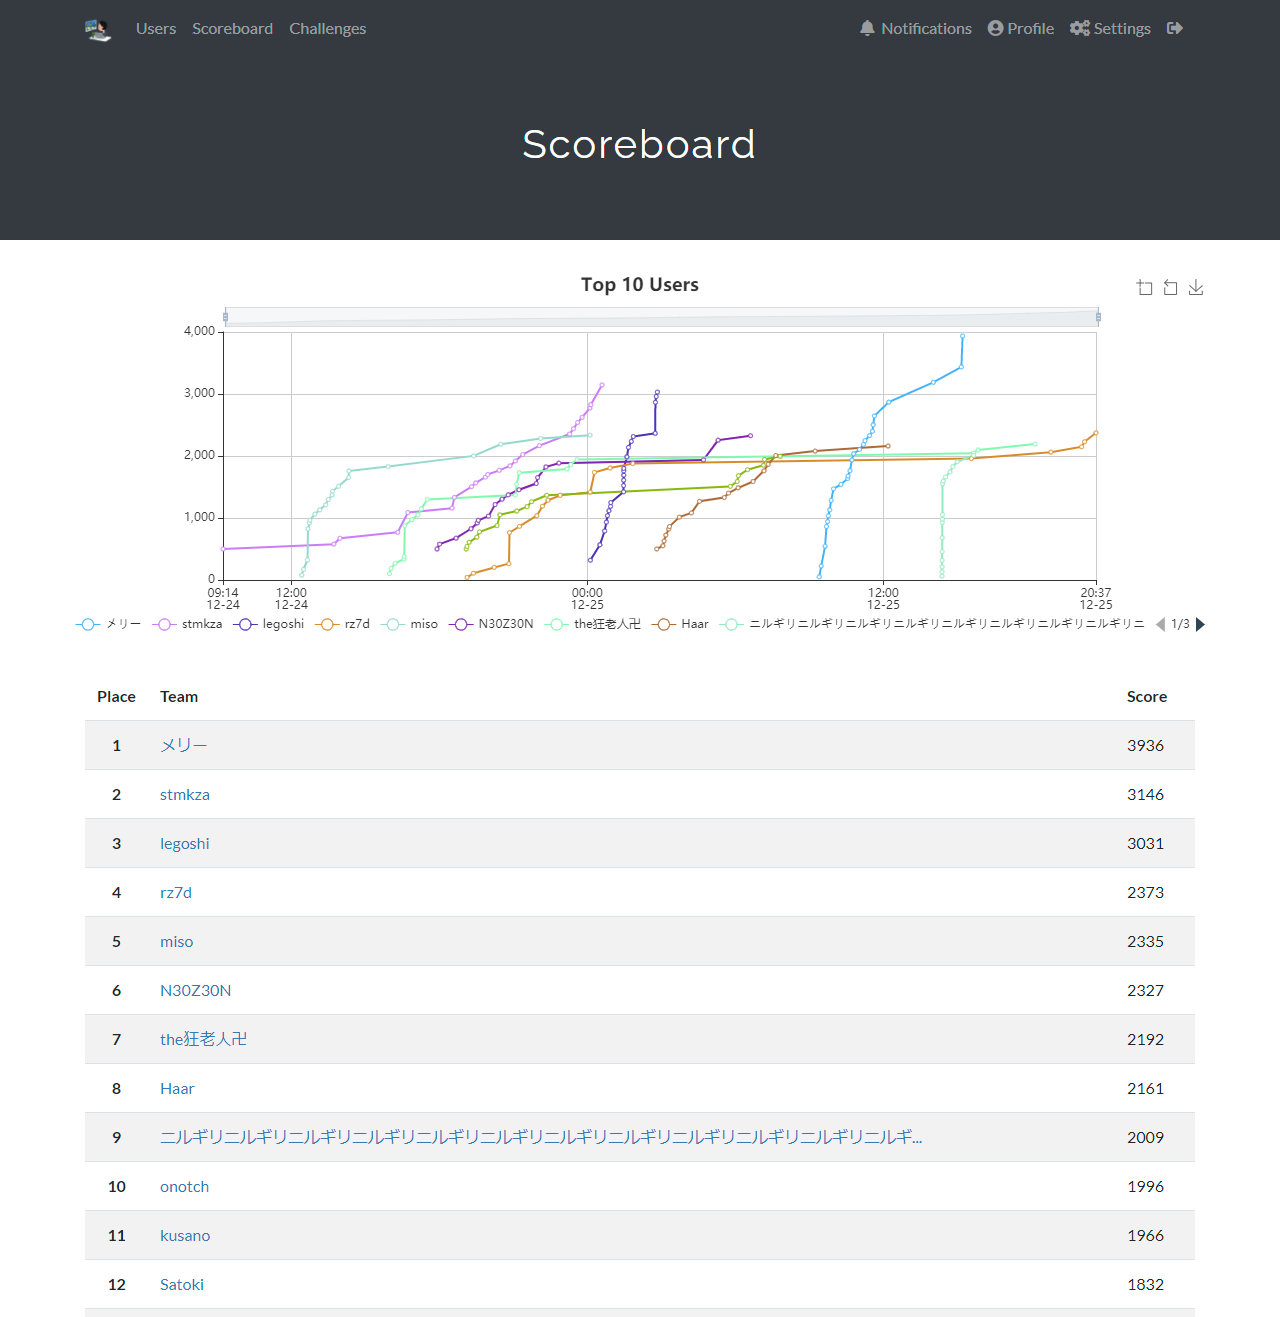This screenshot has width=1280, height=1317.
Task: Open the kusano team link
Action: (185, 1235)
